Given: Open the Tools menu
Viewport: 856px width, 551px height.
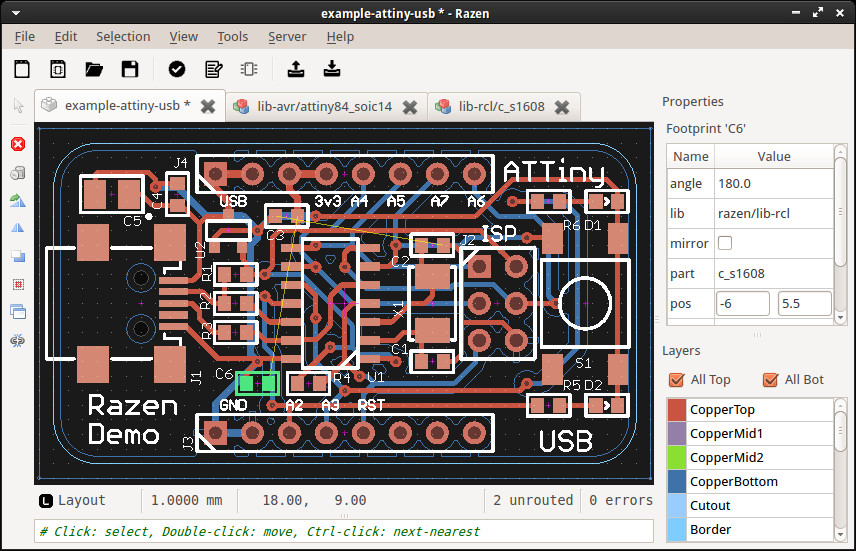Looking at the screenshot, I should click(233, 37).
